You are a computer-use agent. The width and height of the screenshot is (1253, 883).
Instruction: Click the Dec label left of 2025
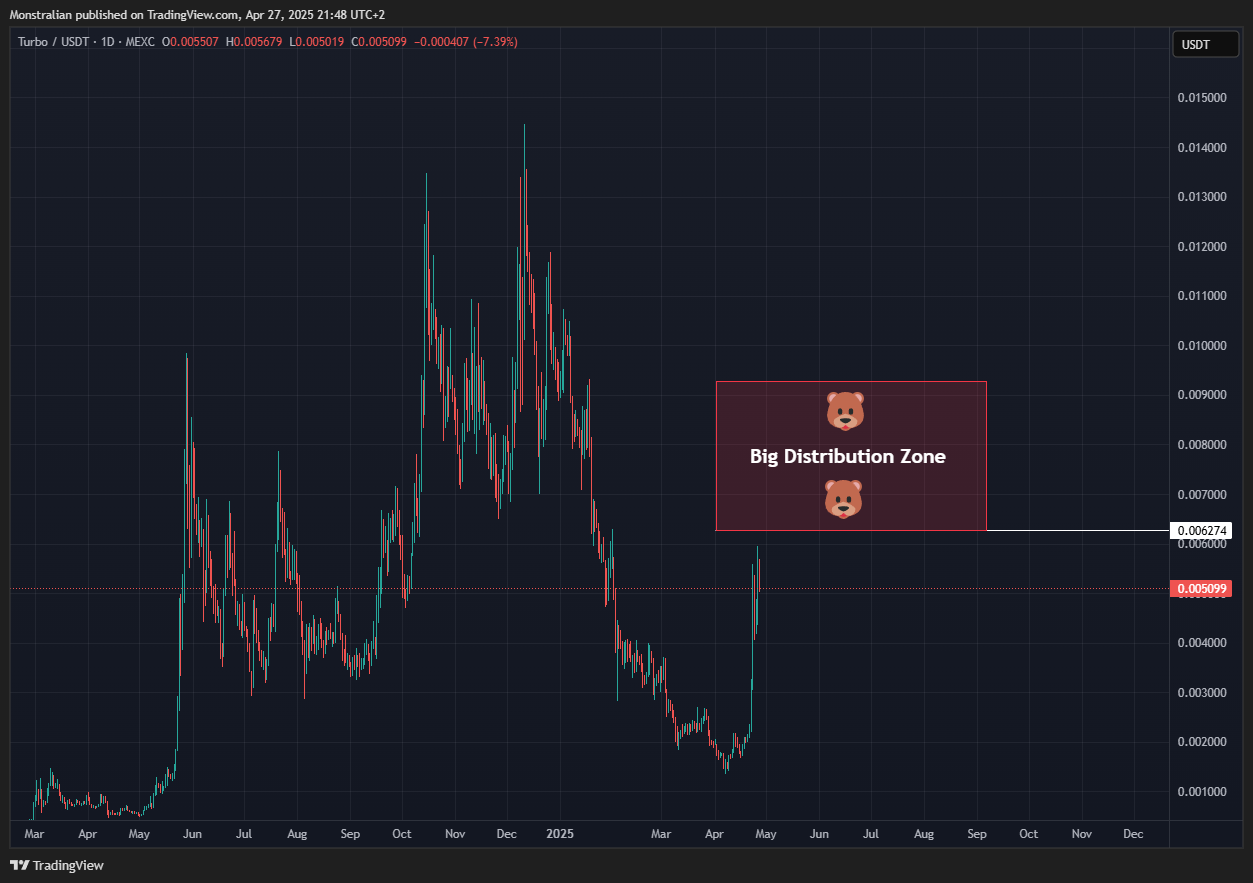coord(507,834)
